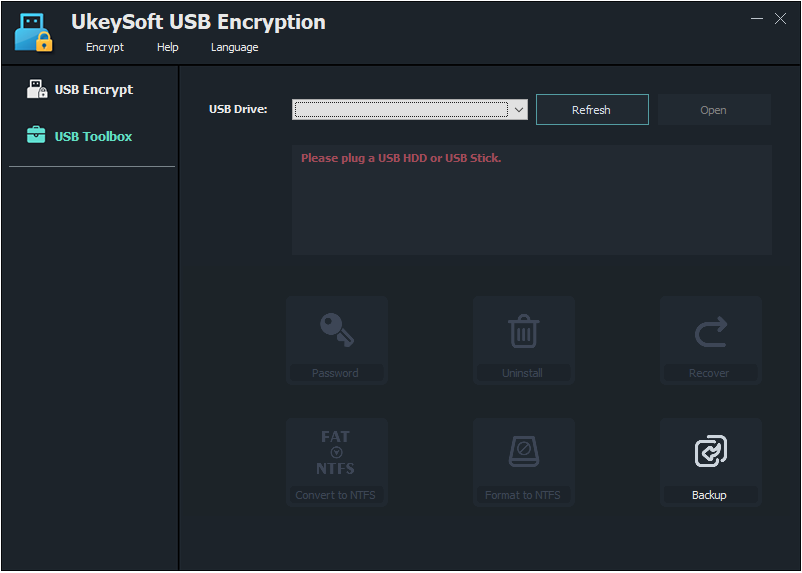Image resolution: width=802 pixels, height=573 pixels.
Task: Click the Uninstall trash can icon
Action: tap(523, 332)
